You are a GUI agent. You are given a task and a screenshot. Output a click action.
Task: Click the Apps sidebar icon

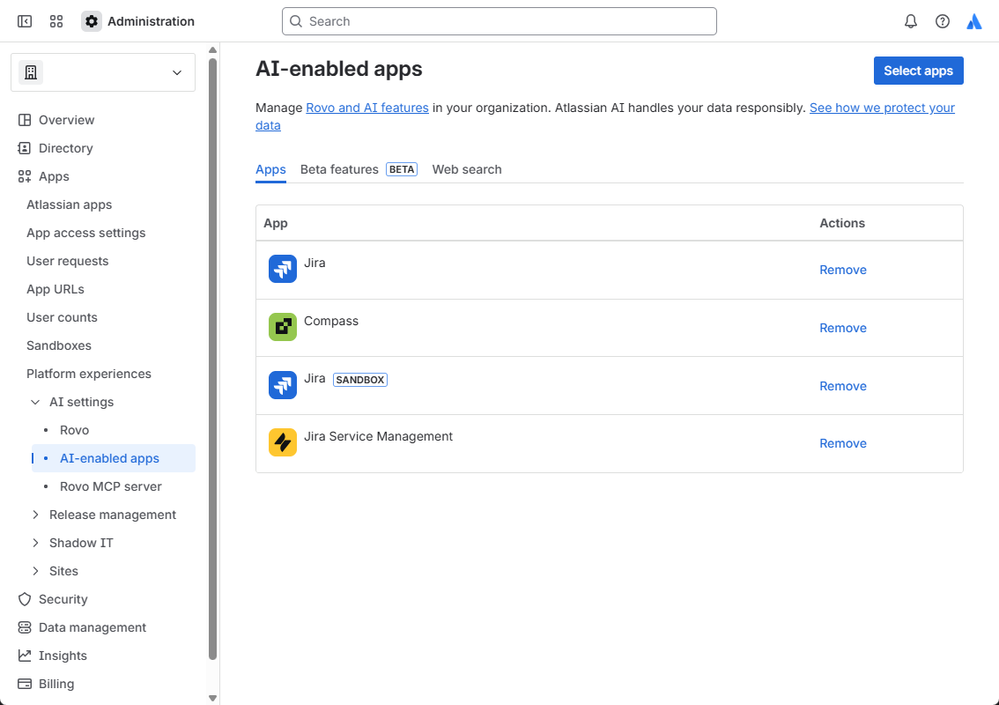point(24,176)
